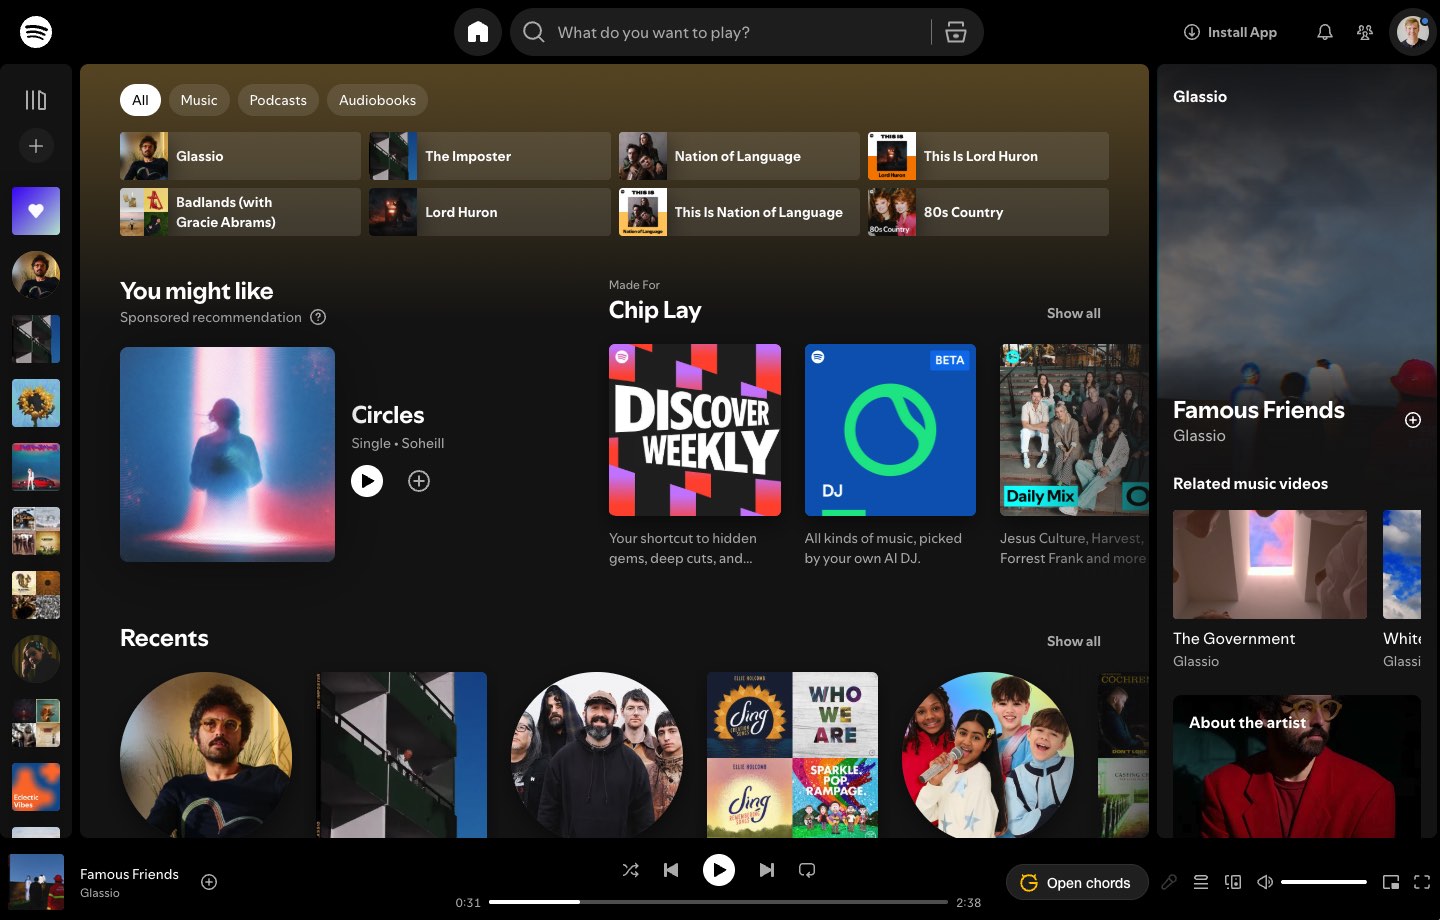Screen dimensions: 1440x920
Task: Install the desktop app
Action: (x=1230, y=32)
